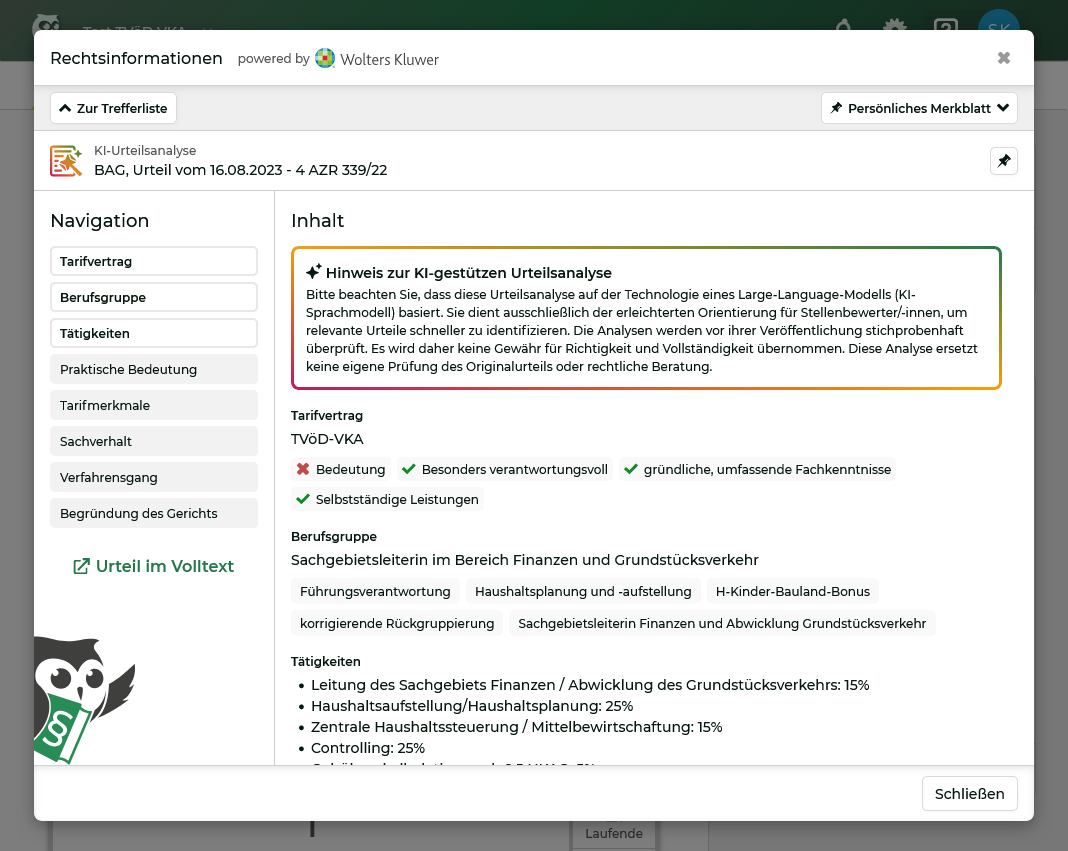Click the Führungsverantwortung tag

(375, 591)
